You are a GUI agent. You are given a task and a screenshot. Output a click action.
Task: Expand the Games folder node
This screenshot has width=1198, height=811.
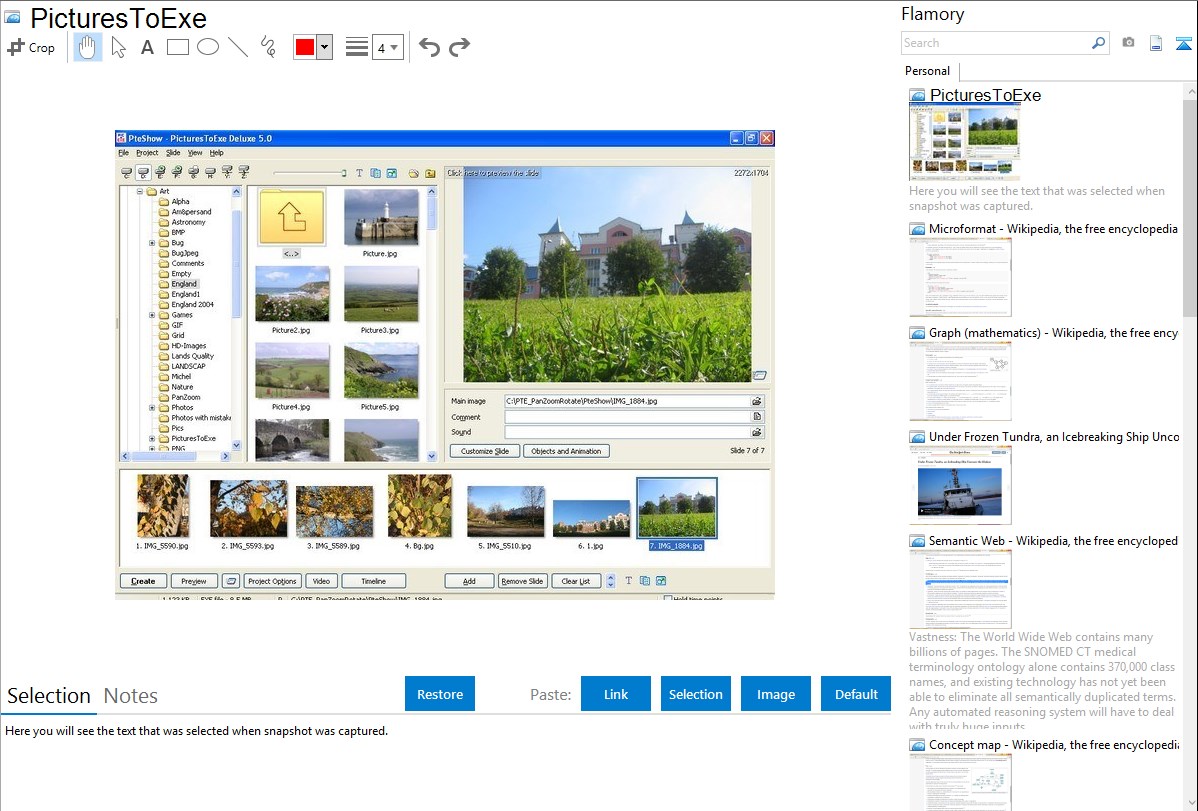click(152, 315)
